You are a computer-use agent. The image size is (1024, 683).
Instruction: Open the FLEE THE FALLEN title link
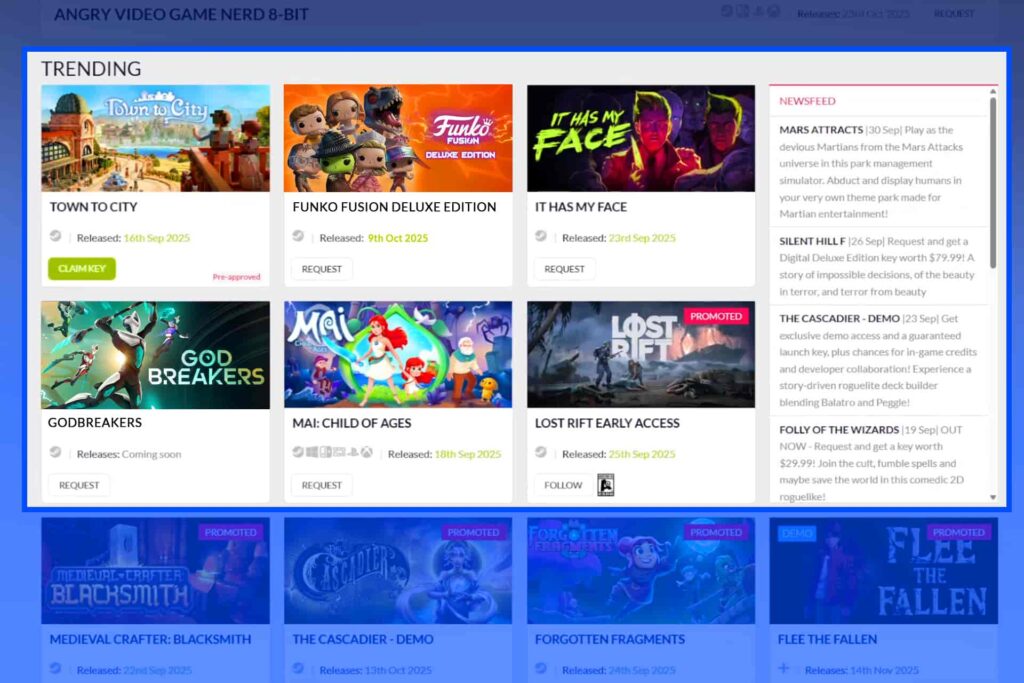tap(827, 639)
